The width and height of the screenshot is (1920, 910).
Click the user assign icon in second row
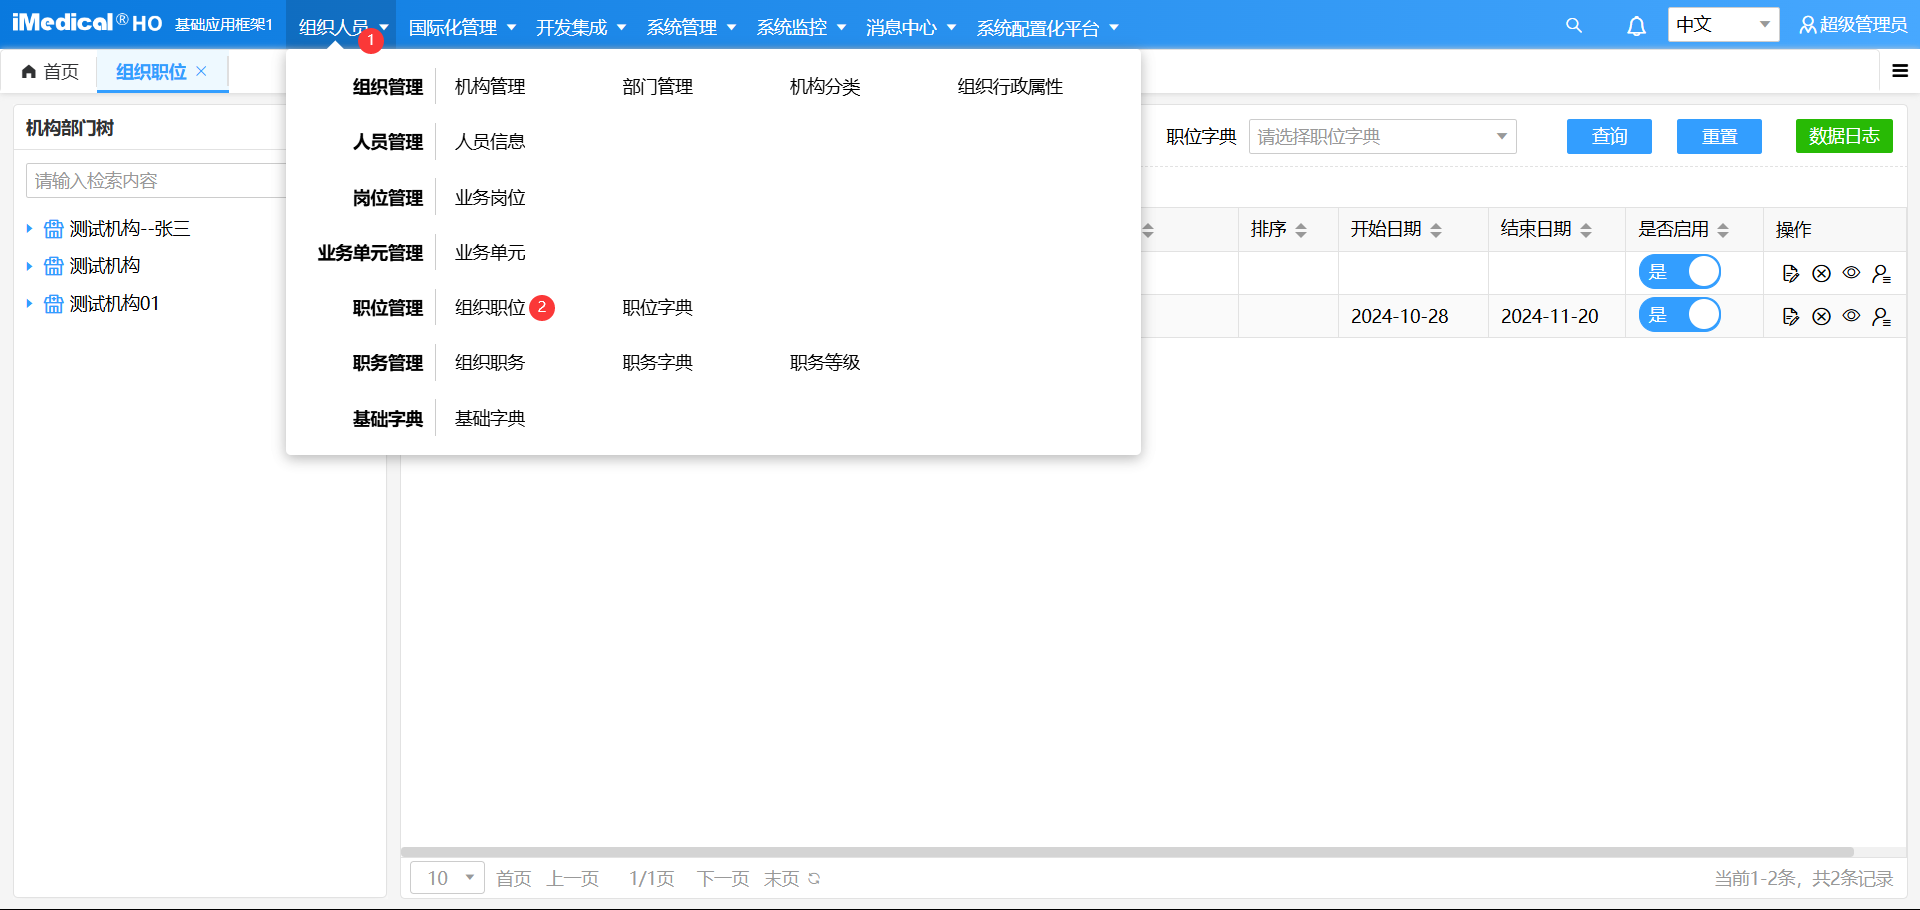click(x=1881, y=317)
